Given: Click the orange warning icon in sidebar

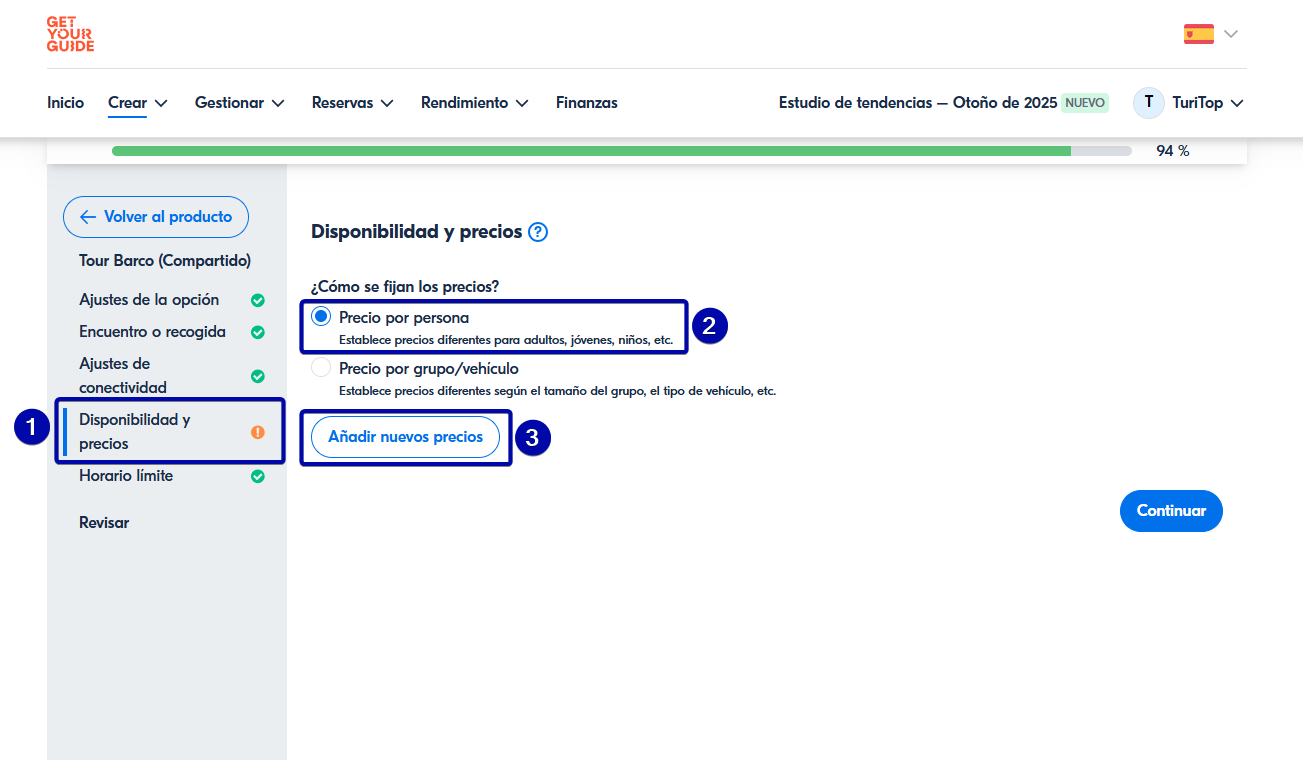Looking at the screenshot, I should pos(257,432).
